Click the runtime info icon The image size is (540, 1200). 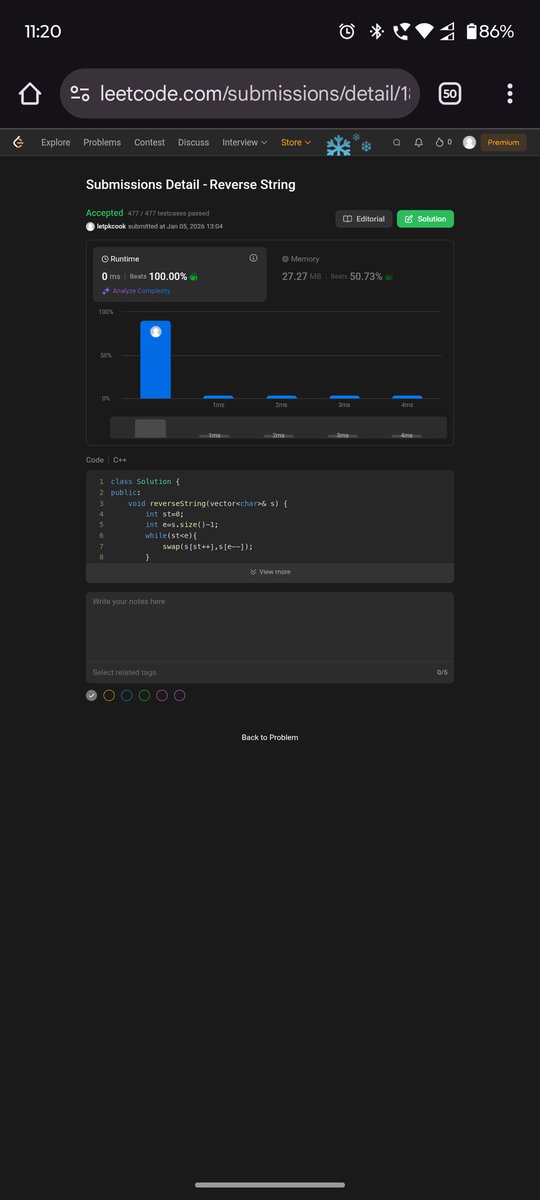point(253,258)
